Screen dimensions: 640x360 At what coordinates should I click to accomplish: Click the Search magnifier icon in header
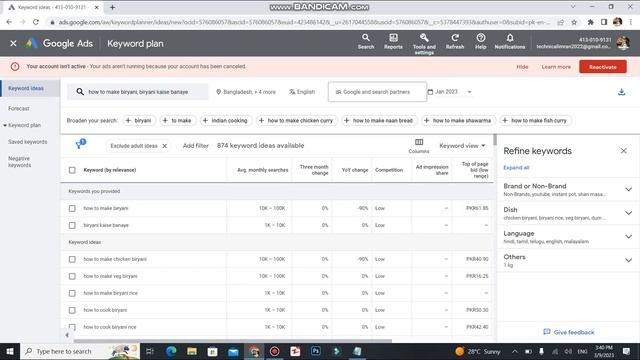366,38
